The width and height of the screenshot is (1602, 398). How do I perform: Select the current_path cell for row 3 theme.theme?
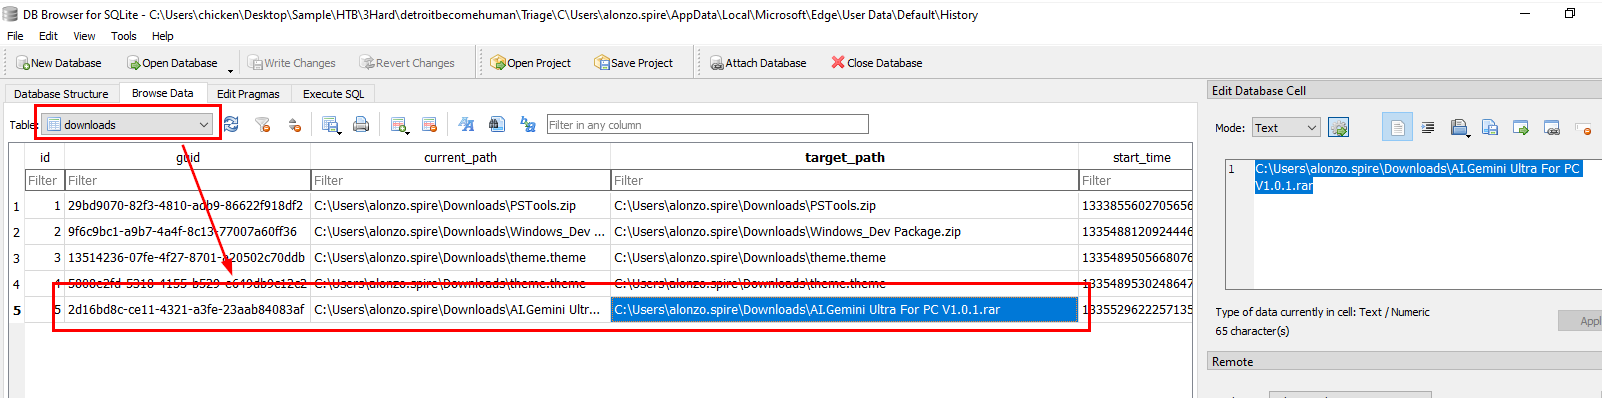[x=460, y=258]
